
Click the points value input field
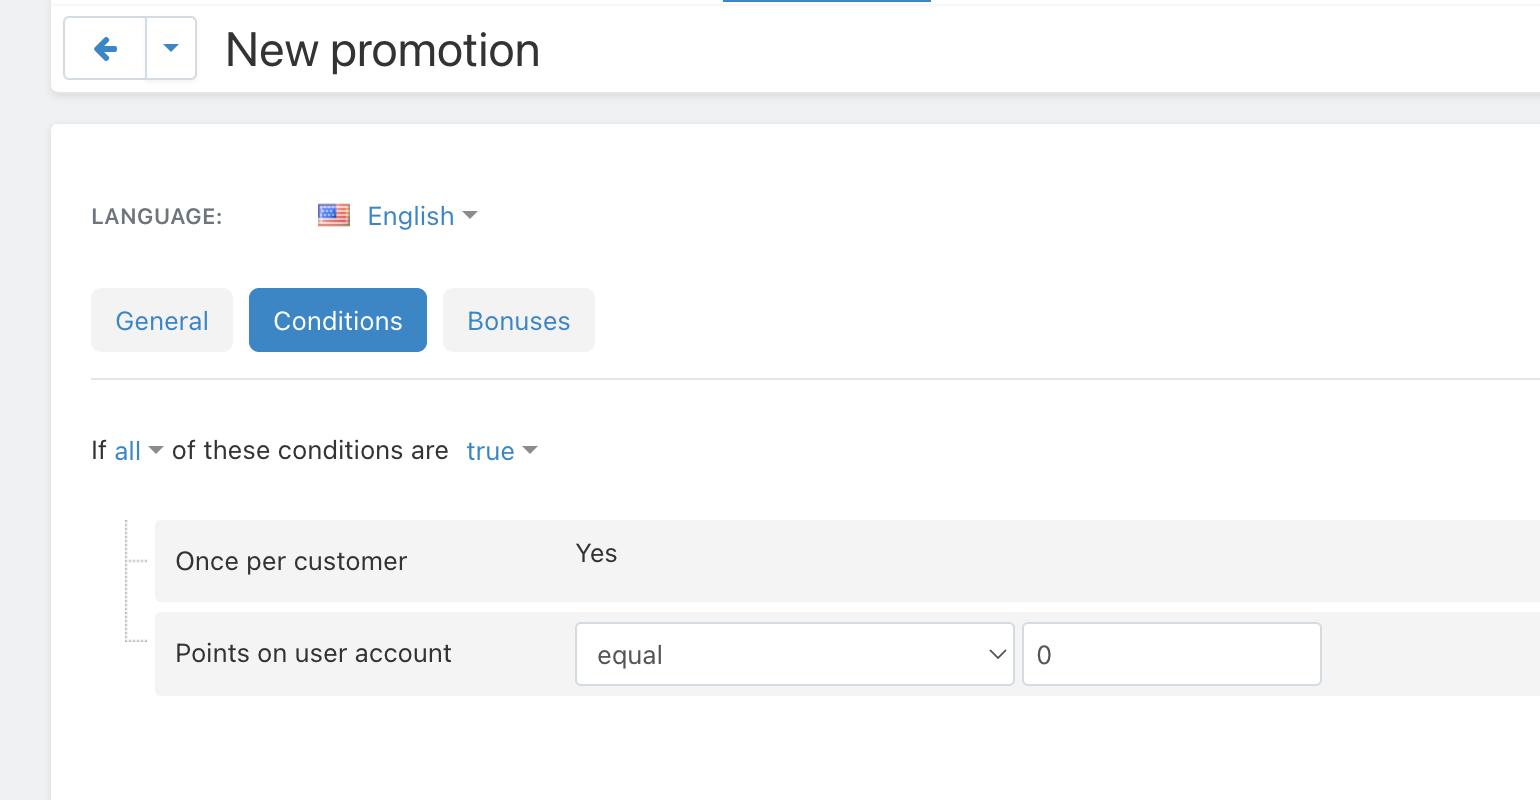point(1172,654)
